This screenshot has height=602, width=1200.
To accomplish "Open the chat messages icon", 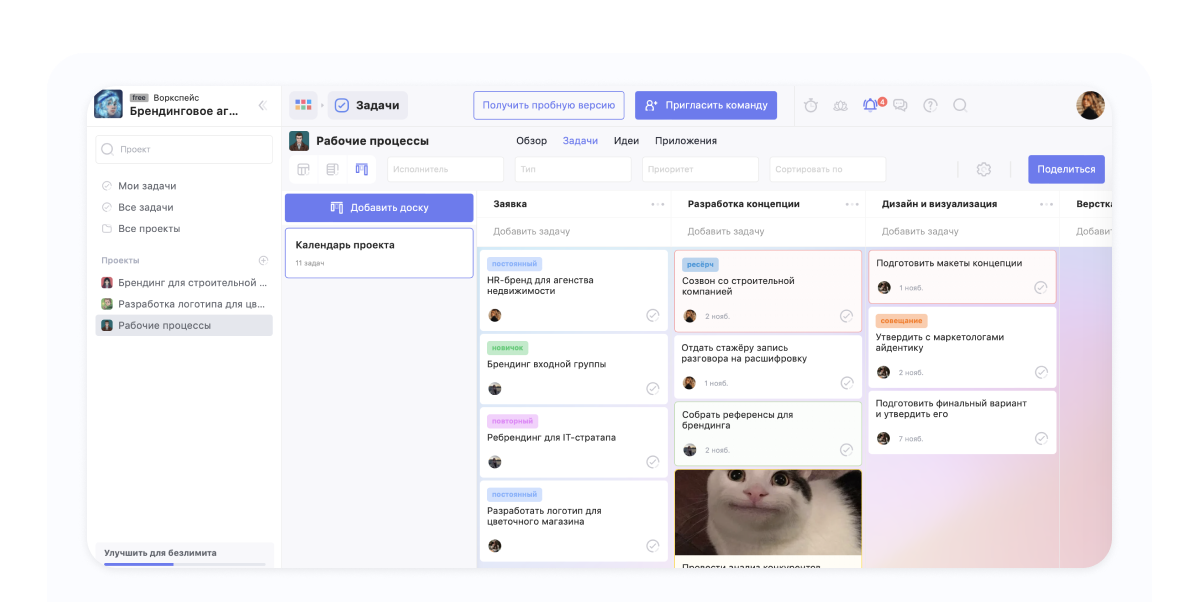I will point(900,105).
